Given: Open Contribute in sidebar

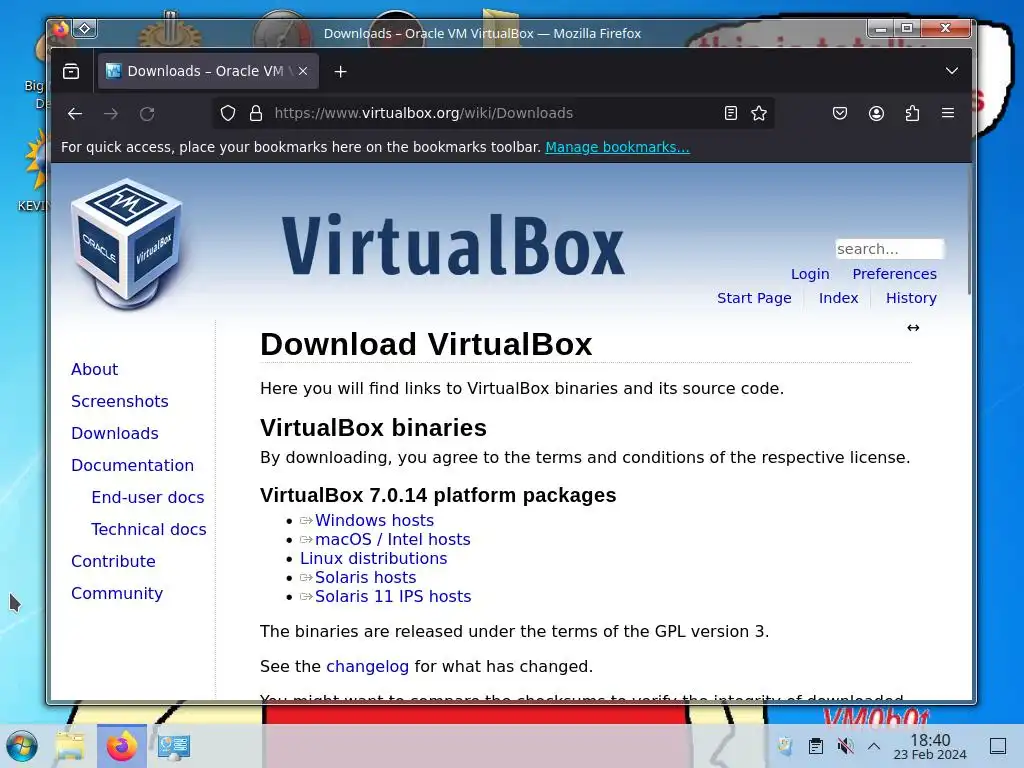Looking at the screenshot, I should point(113,562).
